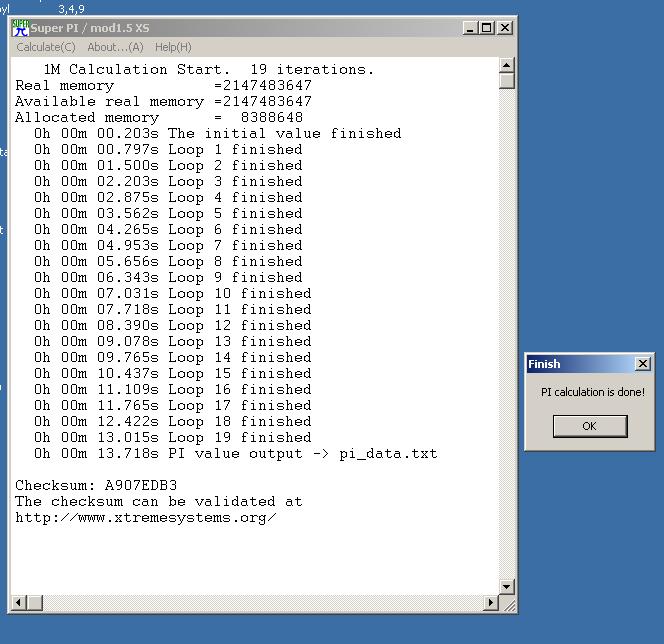Click the 'Loop 14 finished' line
Screen dimensions: 664x644
tap(173, 357)
